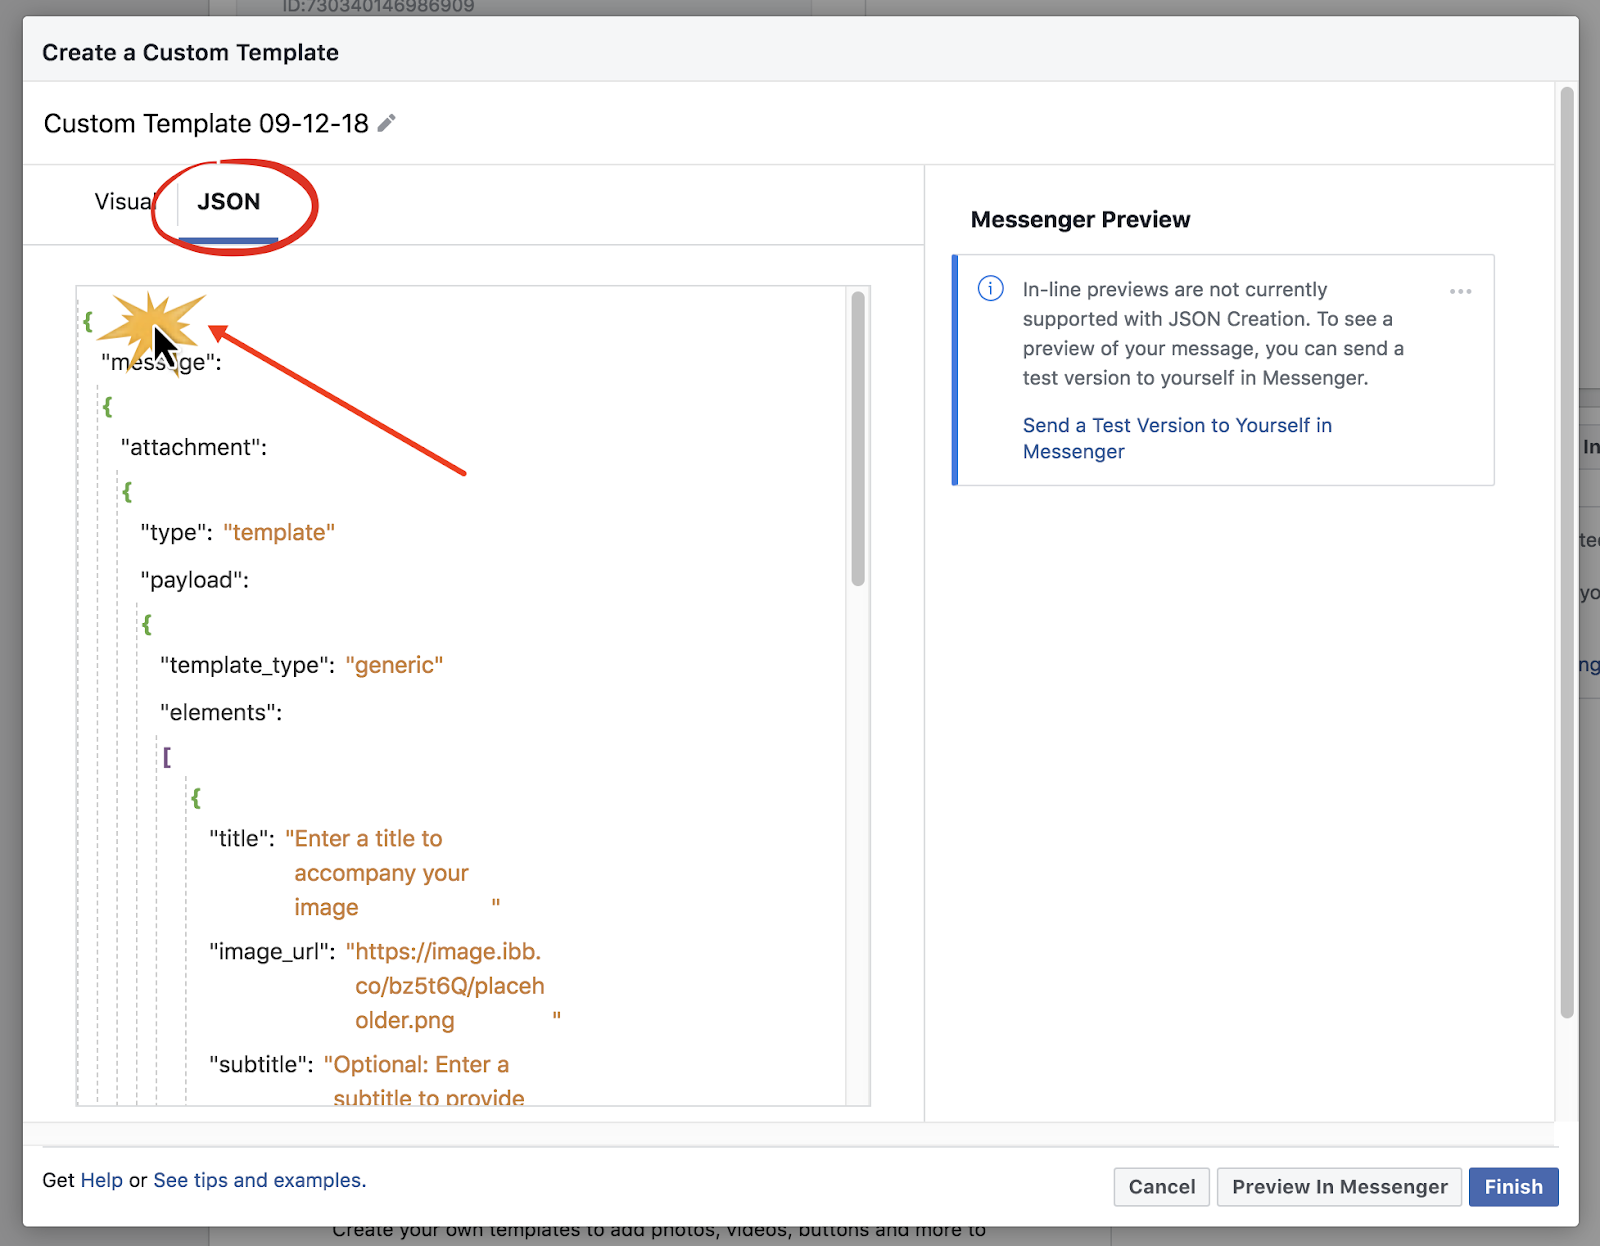Viewport: 1600px width, 1246px height.
Task: Click Preview In Messenger button
Action: tap(1339, 1187)
